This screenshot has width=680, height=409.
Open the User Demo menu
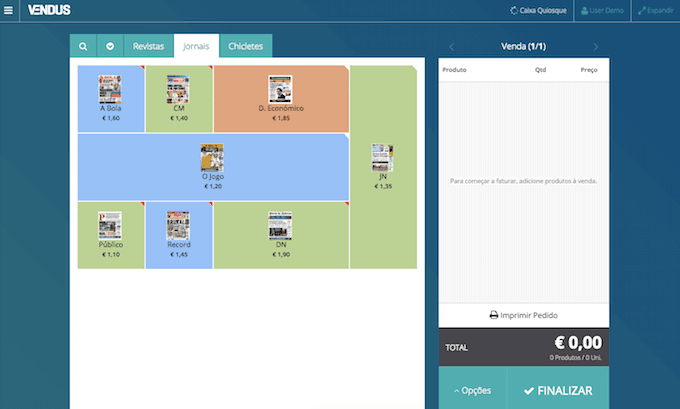click(x=602, y=10)
